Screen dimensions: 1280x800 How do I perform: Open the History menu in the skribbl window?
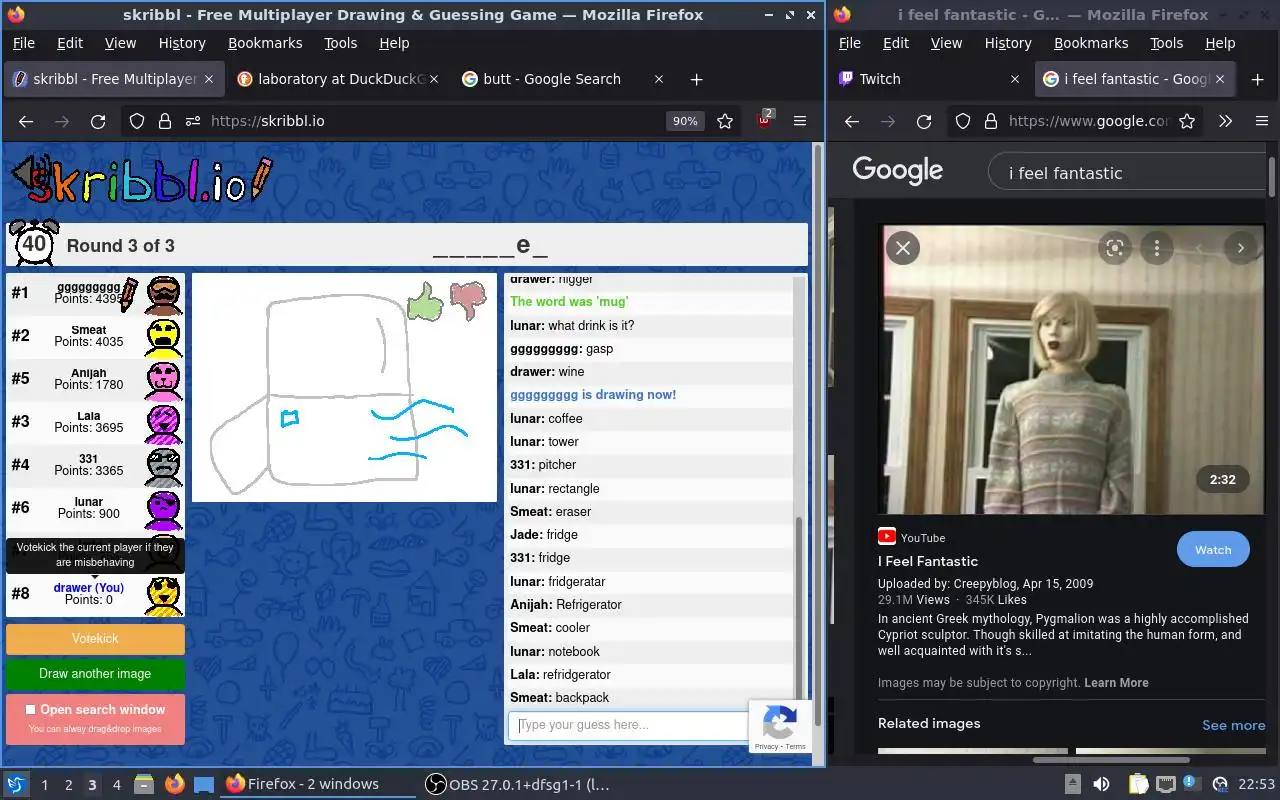click(182, 43)
